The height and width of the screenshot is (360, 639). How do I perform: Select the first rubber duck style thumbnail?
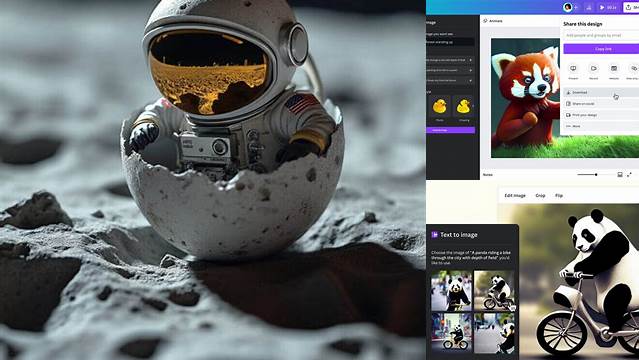coord(439,106)
